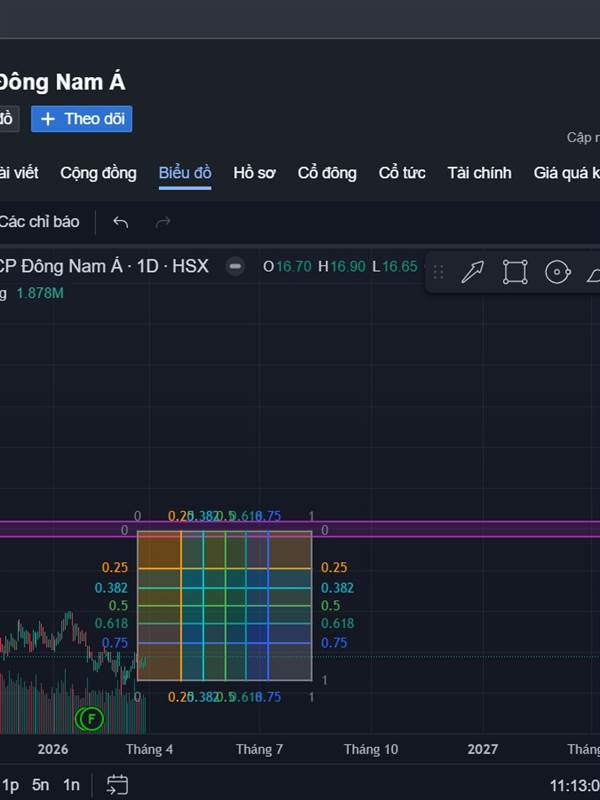This screenshot has height=800, width=600.
Task: Select the 5n time range
Action: point(40,785)
